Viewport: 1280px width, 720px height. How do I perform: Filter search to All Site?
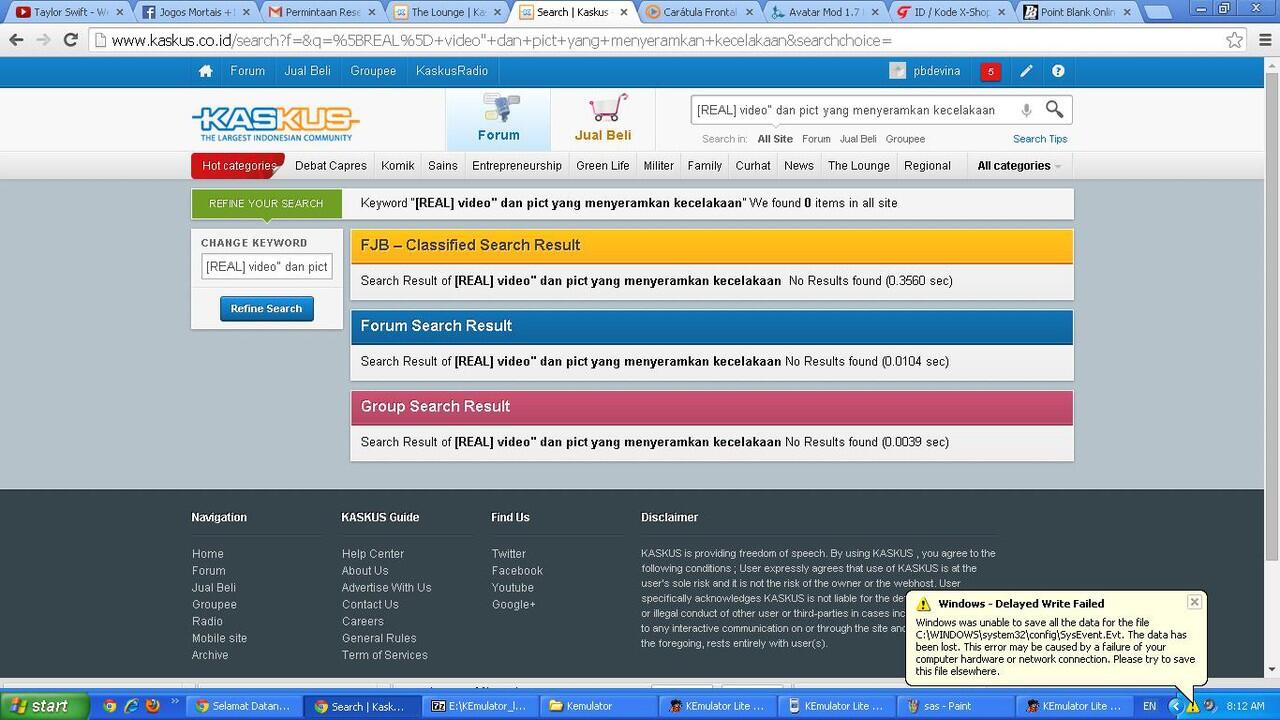click(775, 139)
